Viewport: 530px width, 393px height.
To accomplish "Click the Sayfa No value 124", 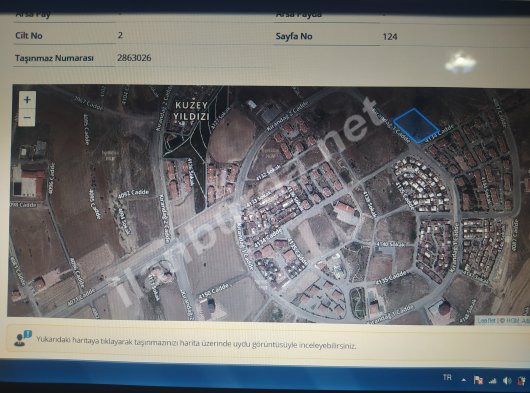I will click(x=390, y=36).
